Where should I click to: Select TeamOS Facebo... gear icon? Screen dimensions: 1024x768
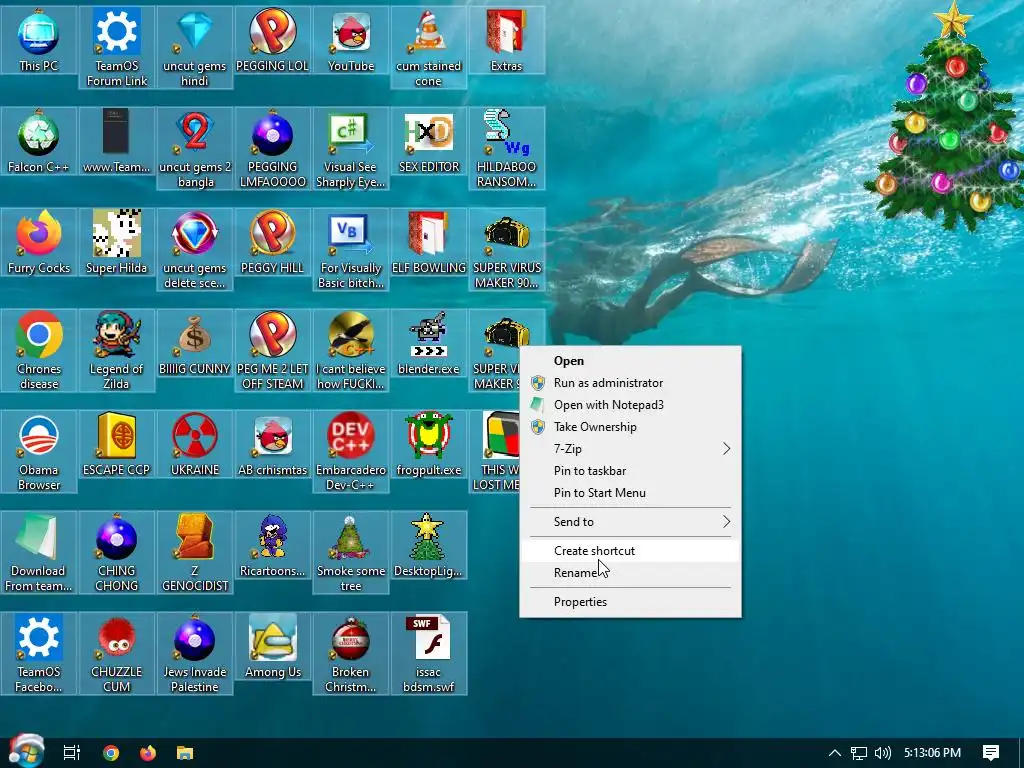pos(39,654)
